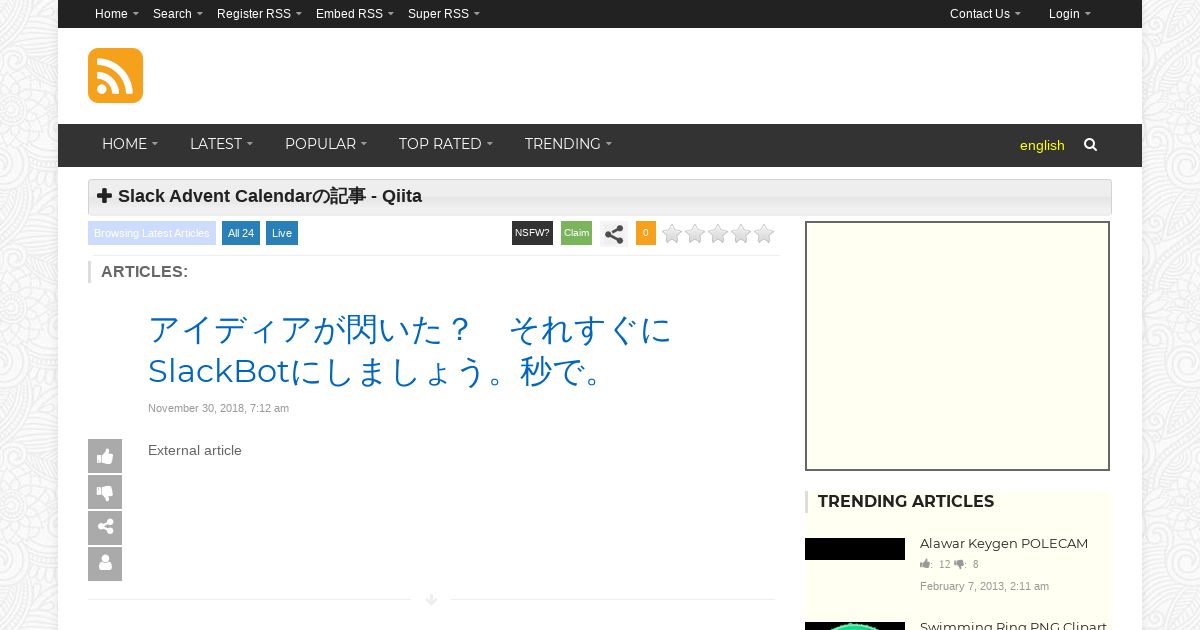1200x630 pixels.
Task: Rate the channel three stars
Action: [718, 234]
